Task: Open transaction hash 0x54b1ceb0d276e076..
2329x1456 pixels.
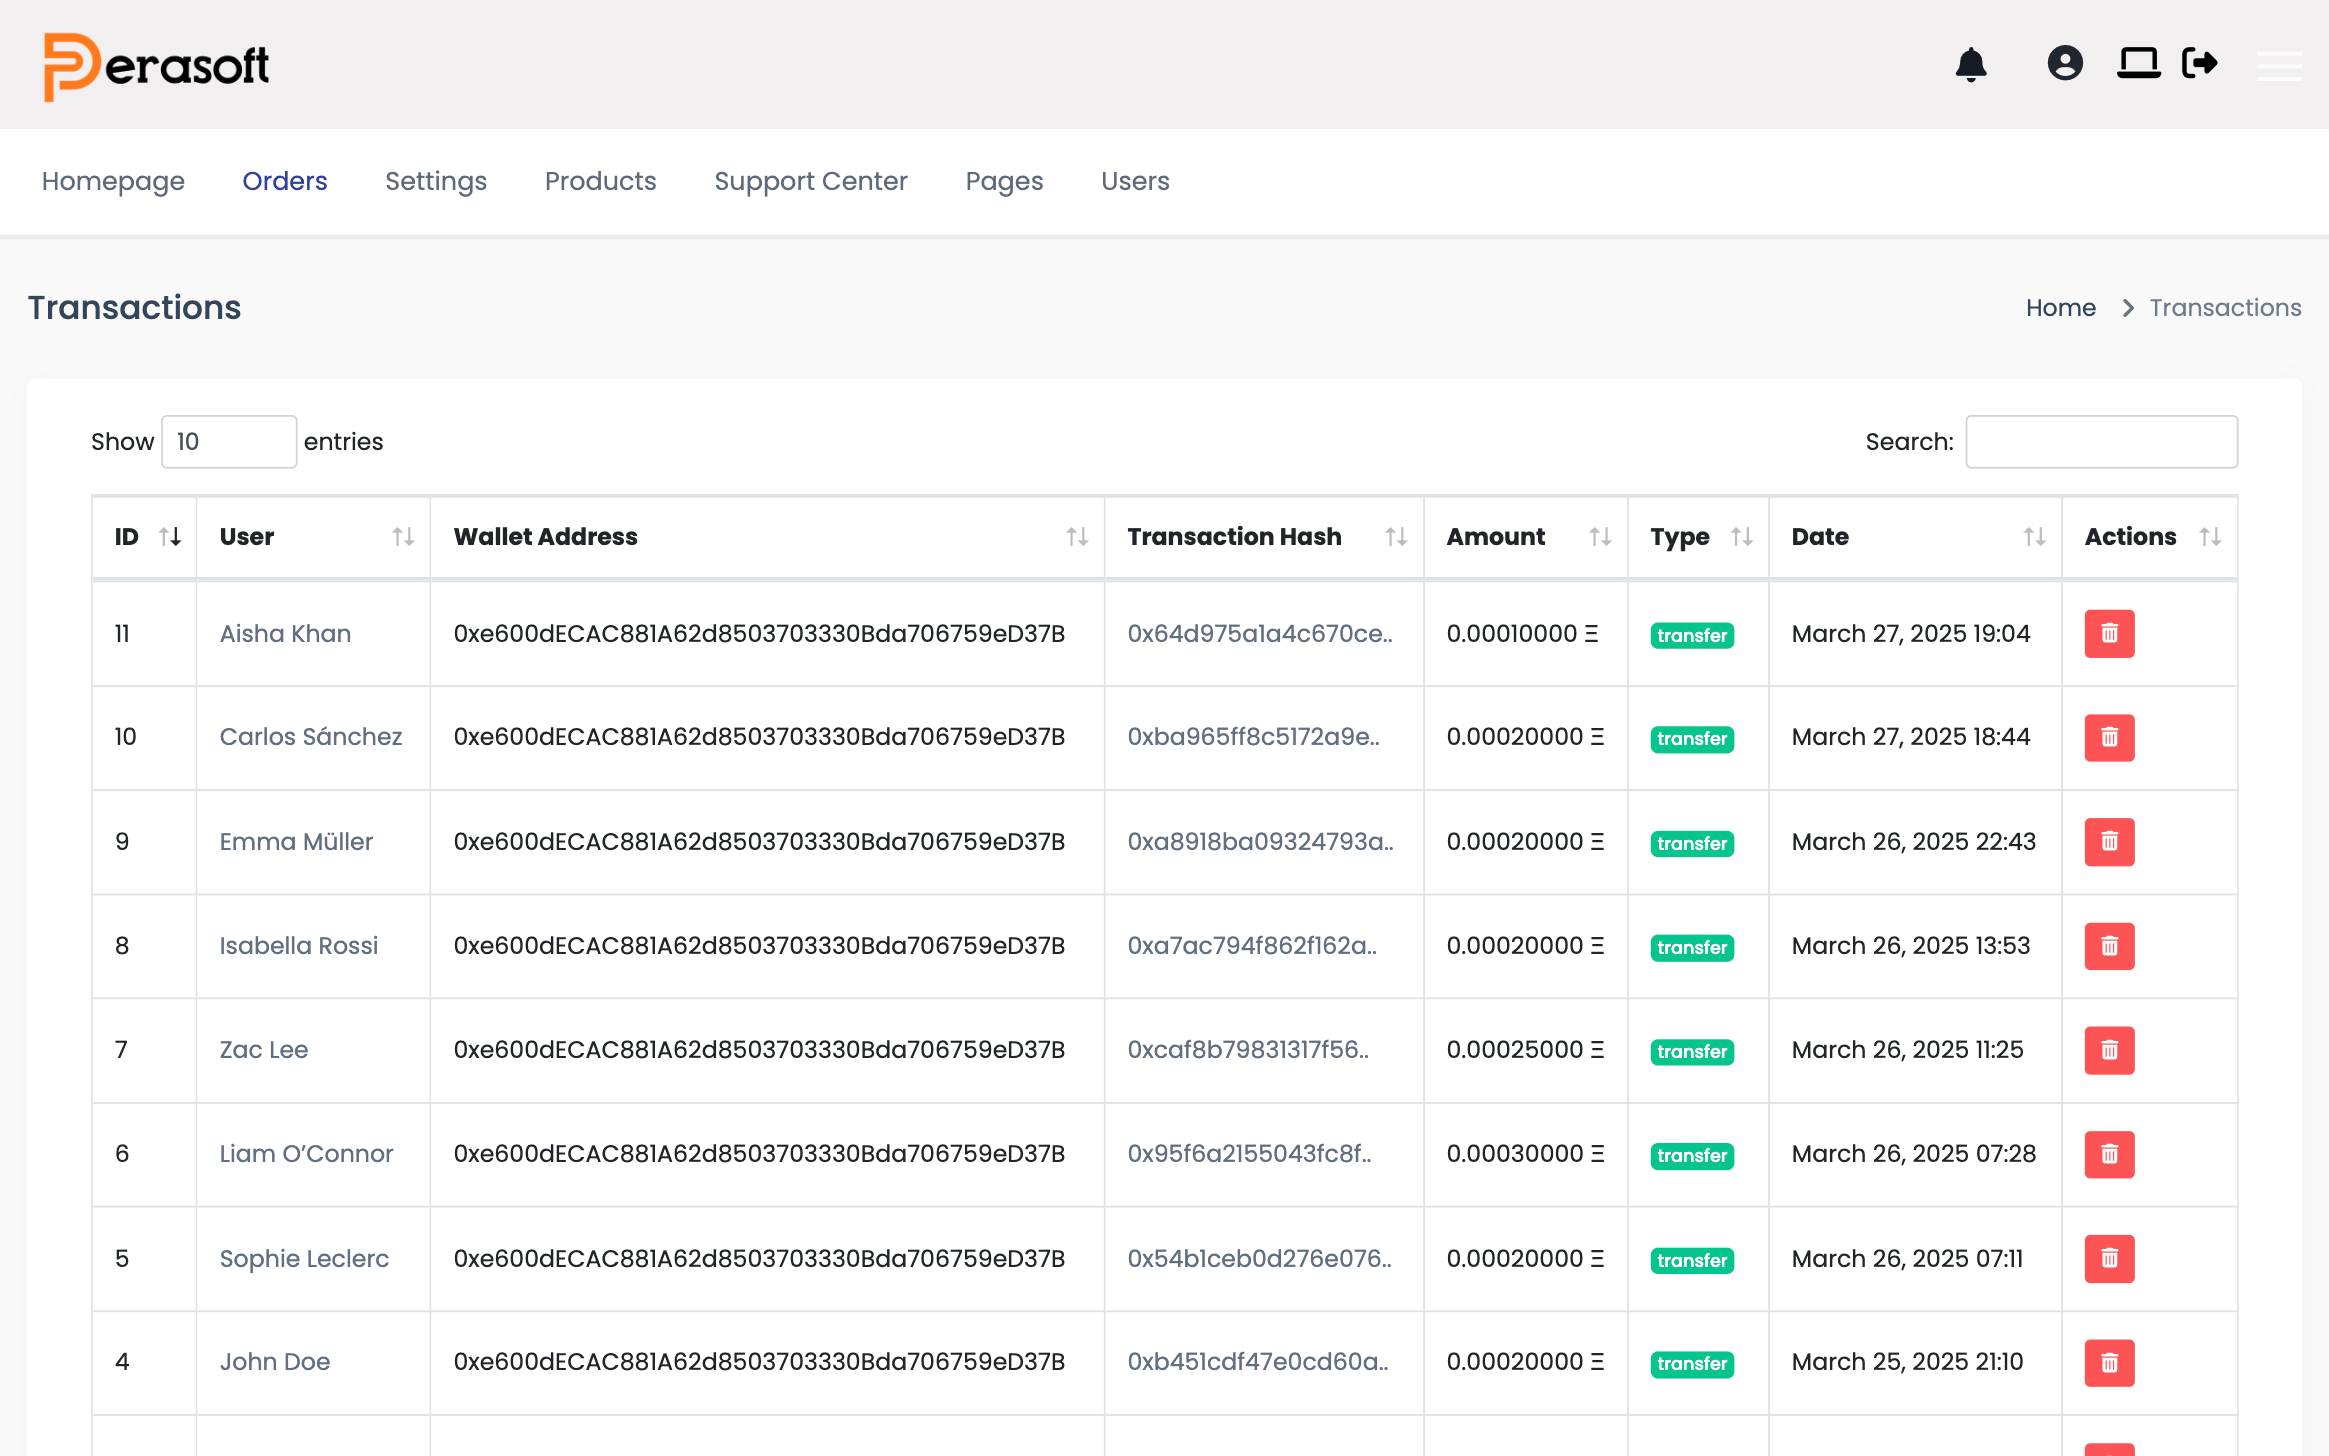Action: pyautogui.click(x=1260, y=1259)
